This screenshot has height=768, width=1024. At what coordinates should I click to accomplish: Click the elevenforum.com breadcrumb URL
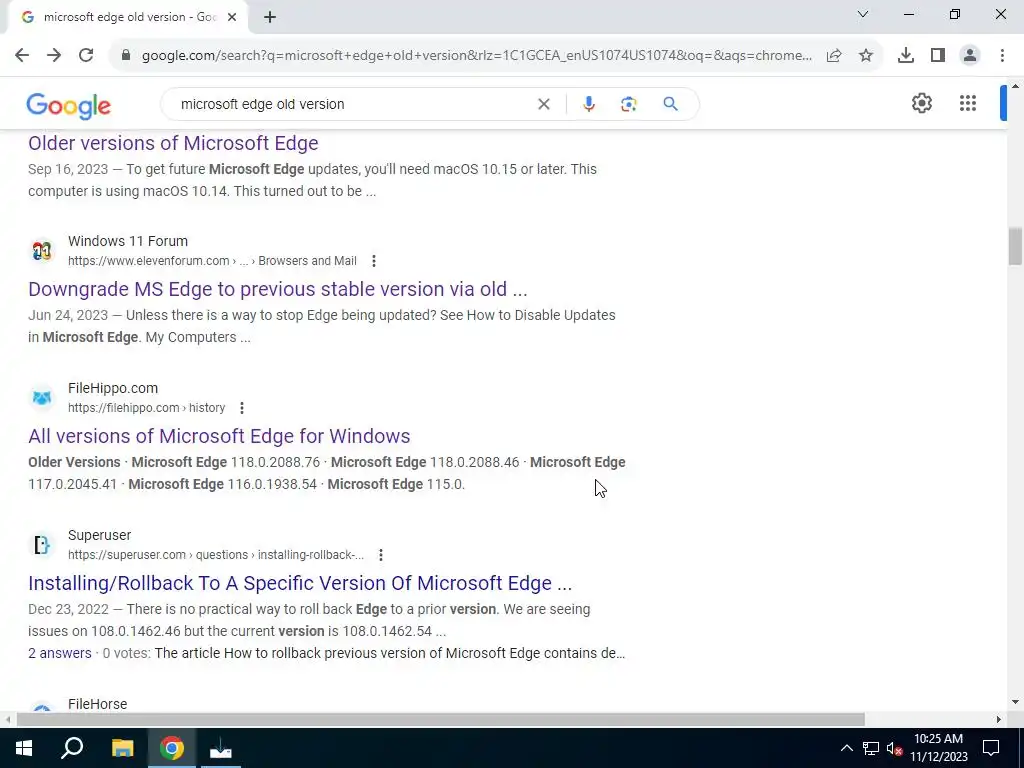(x=212, y=261)
